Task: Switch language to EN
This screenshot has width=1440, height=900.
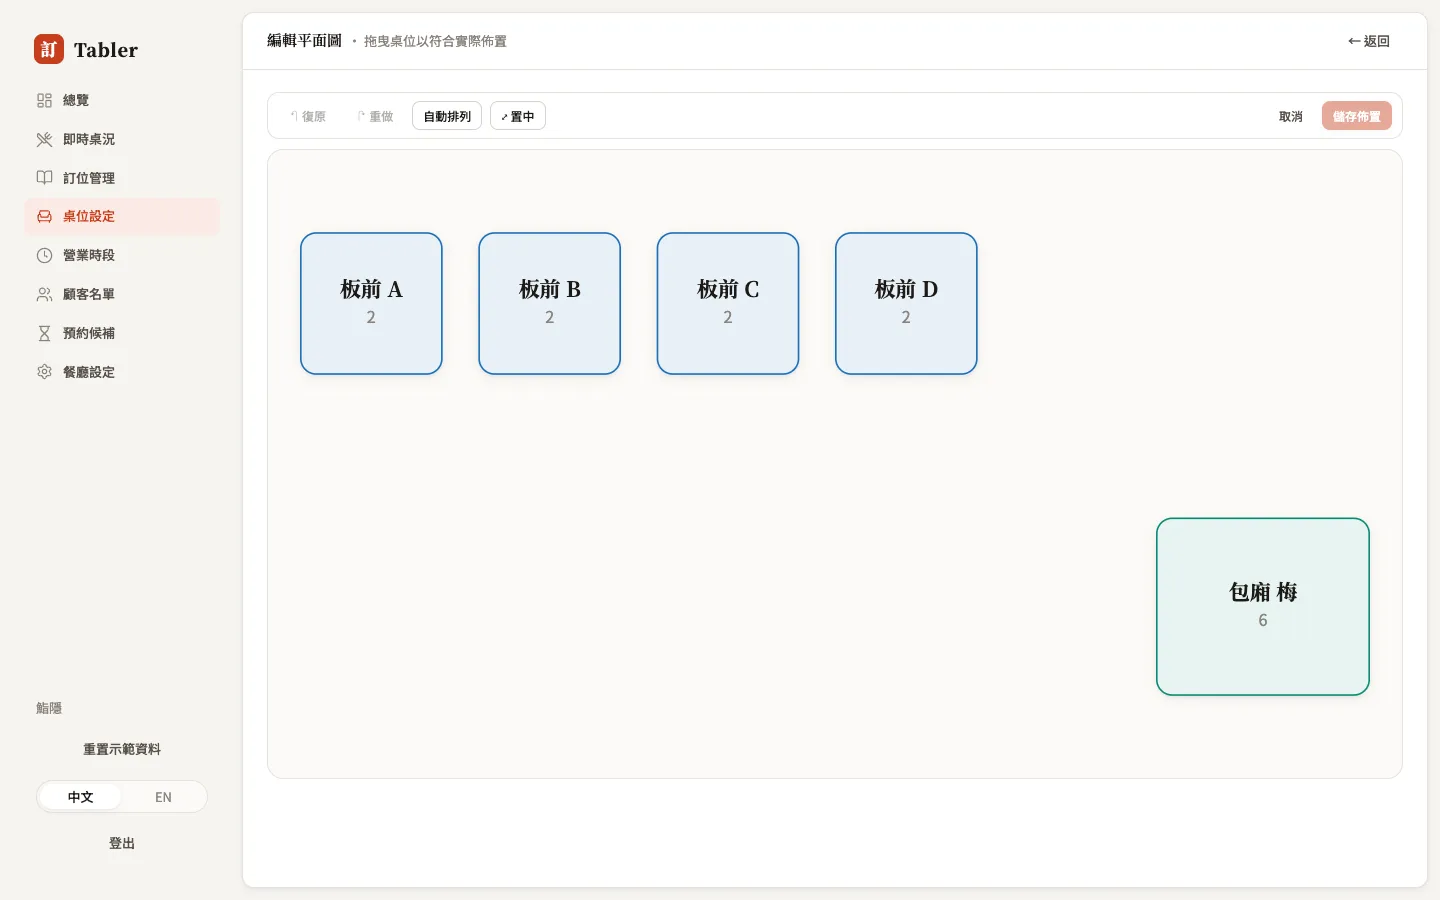Action: (163, 797)
